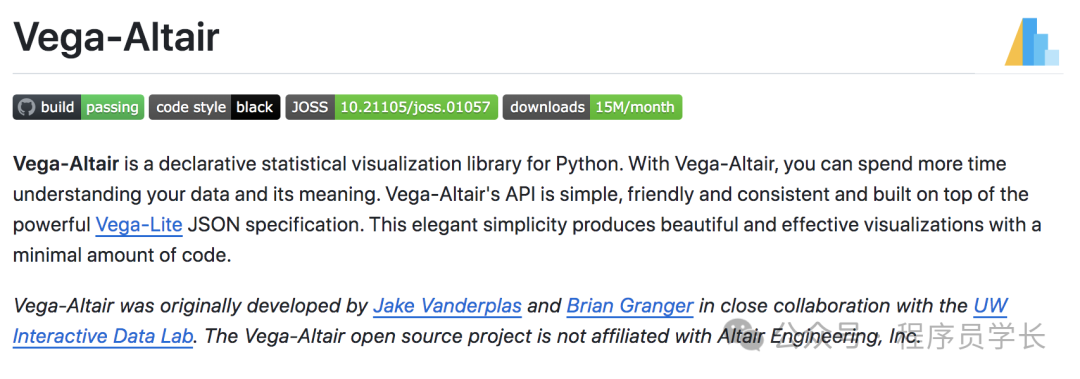
Task: Click the black style label
Action: coord(255,107)
